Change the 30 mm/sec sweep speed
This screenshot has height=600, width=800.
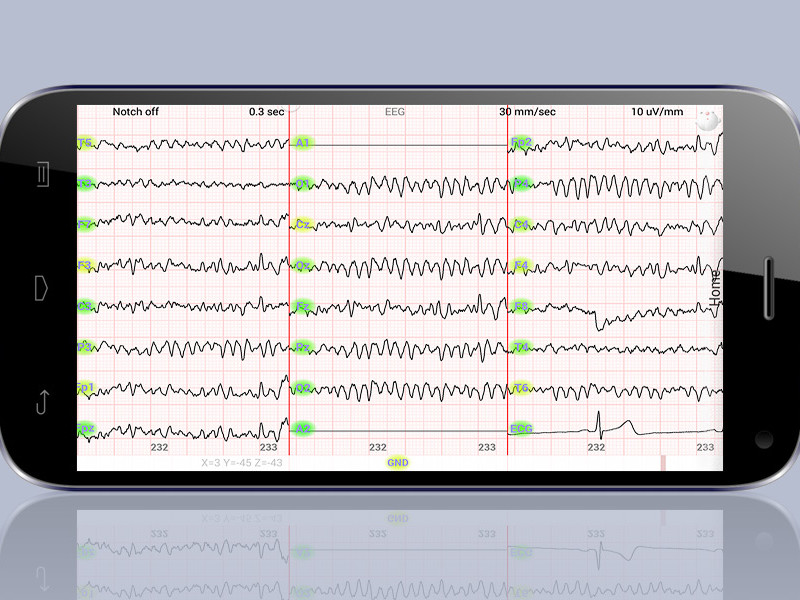click(x=527, y=112)
